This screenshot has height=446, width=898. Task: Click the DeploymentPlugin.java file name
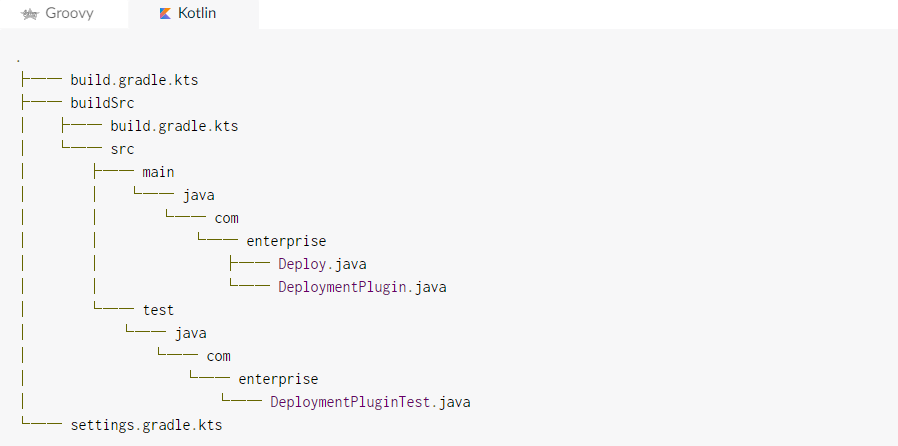pos(362,287)
